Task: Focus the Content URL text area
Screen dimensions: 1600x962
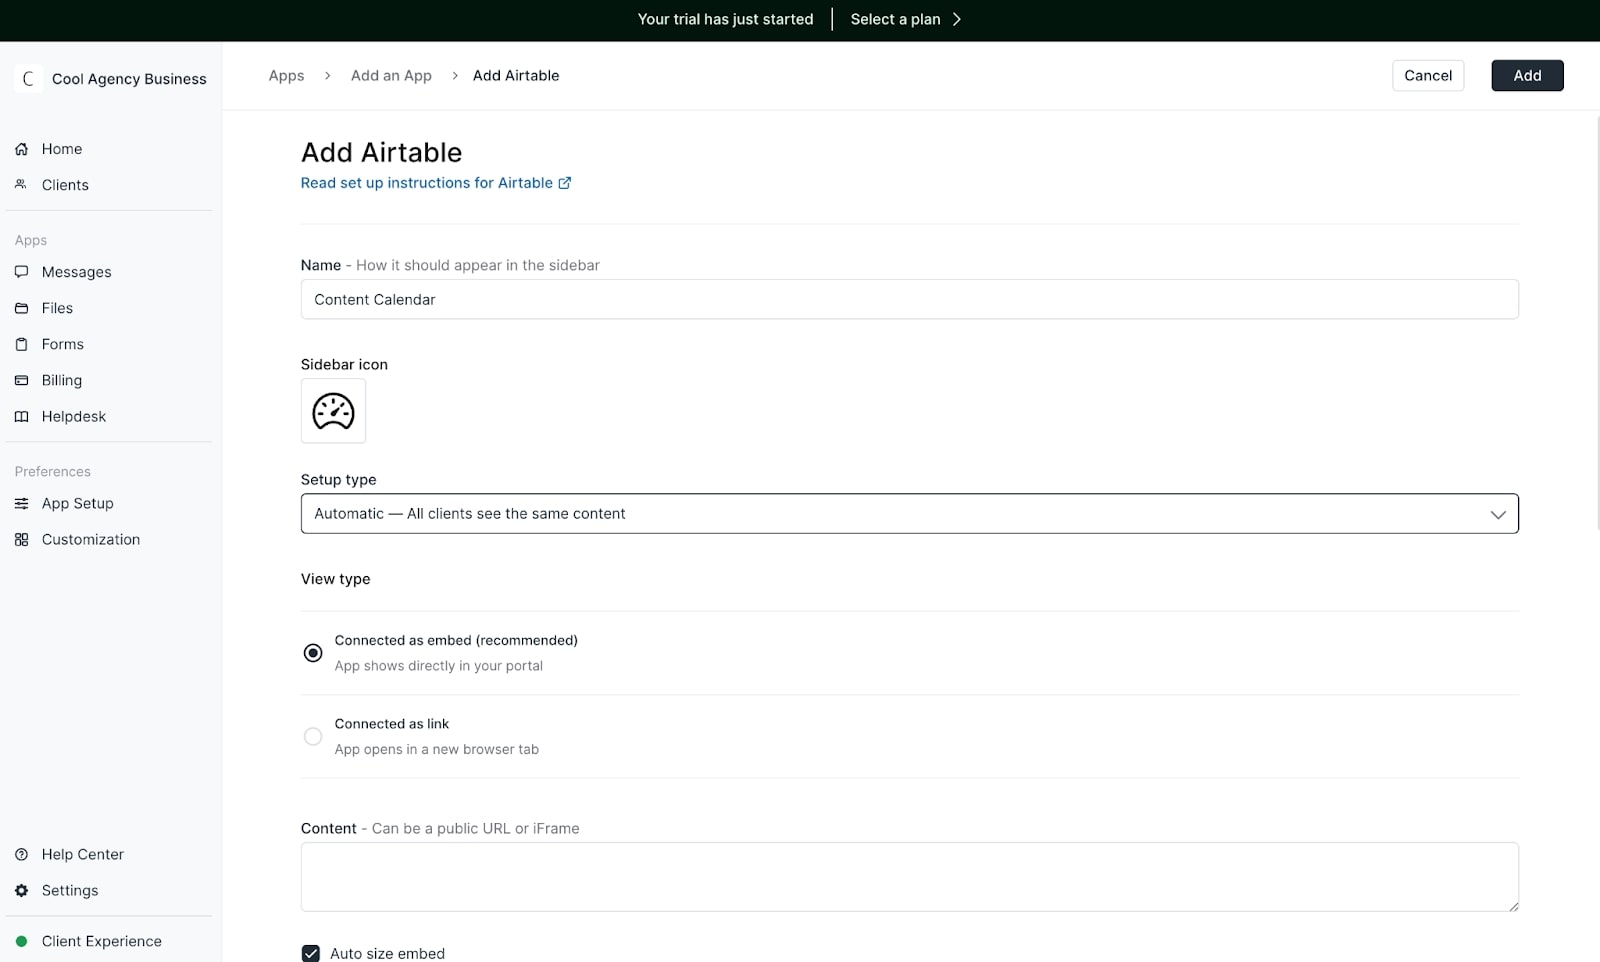Action: (x=908, y=876)
